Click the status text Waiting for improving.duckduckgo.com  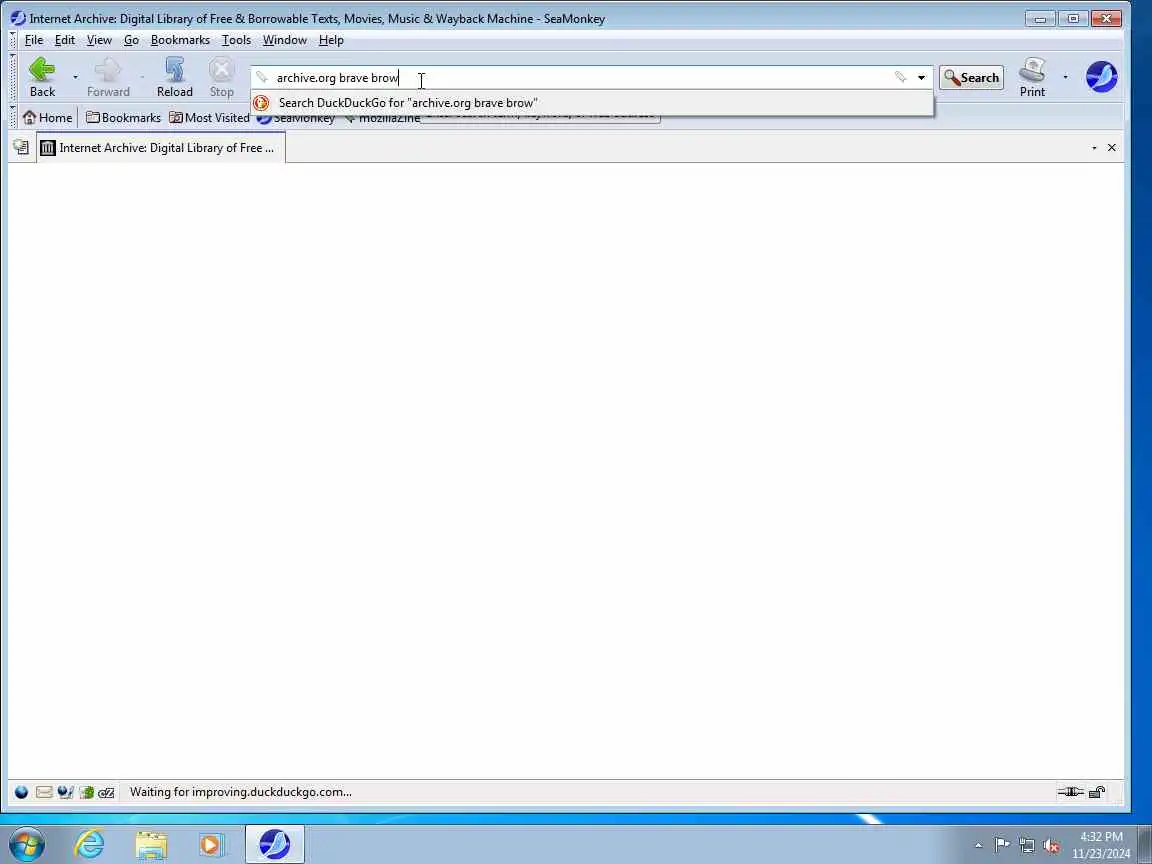coord(240,792)
